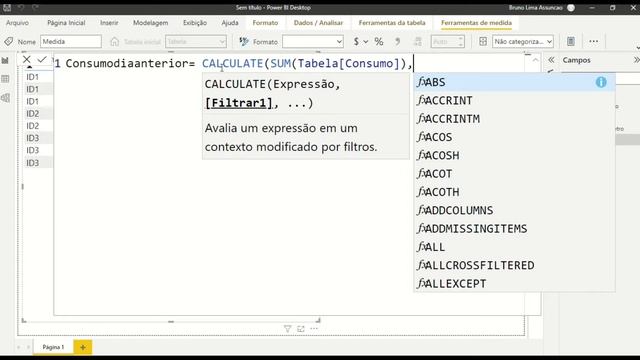The image size is (640, 360).
Task: Commit the formula with the checkmark icon
Action: 42,60
